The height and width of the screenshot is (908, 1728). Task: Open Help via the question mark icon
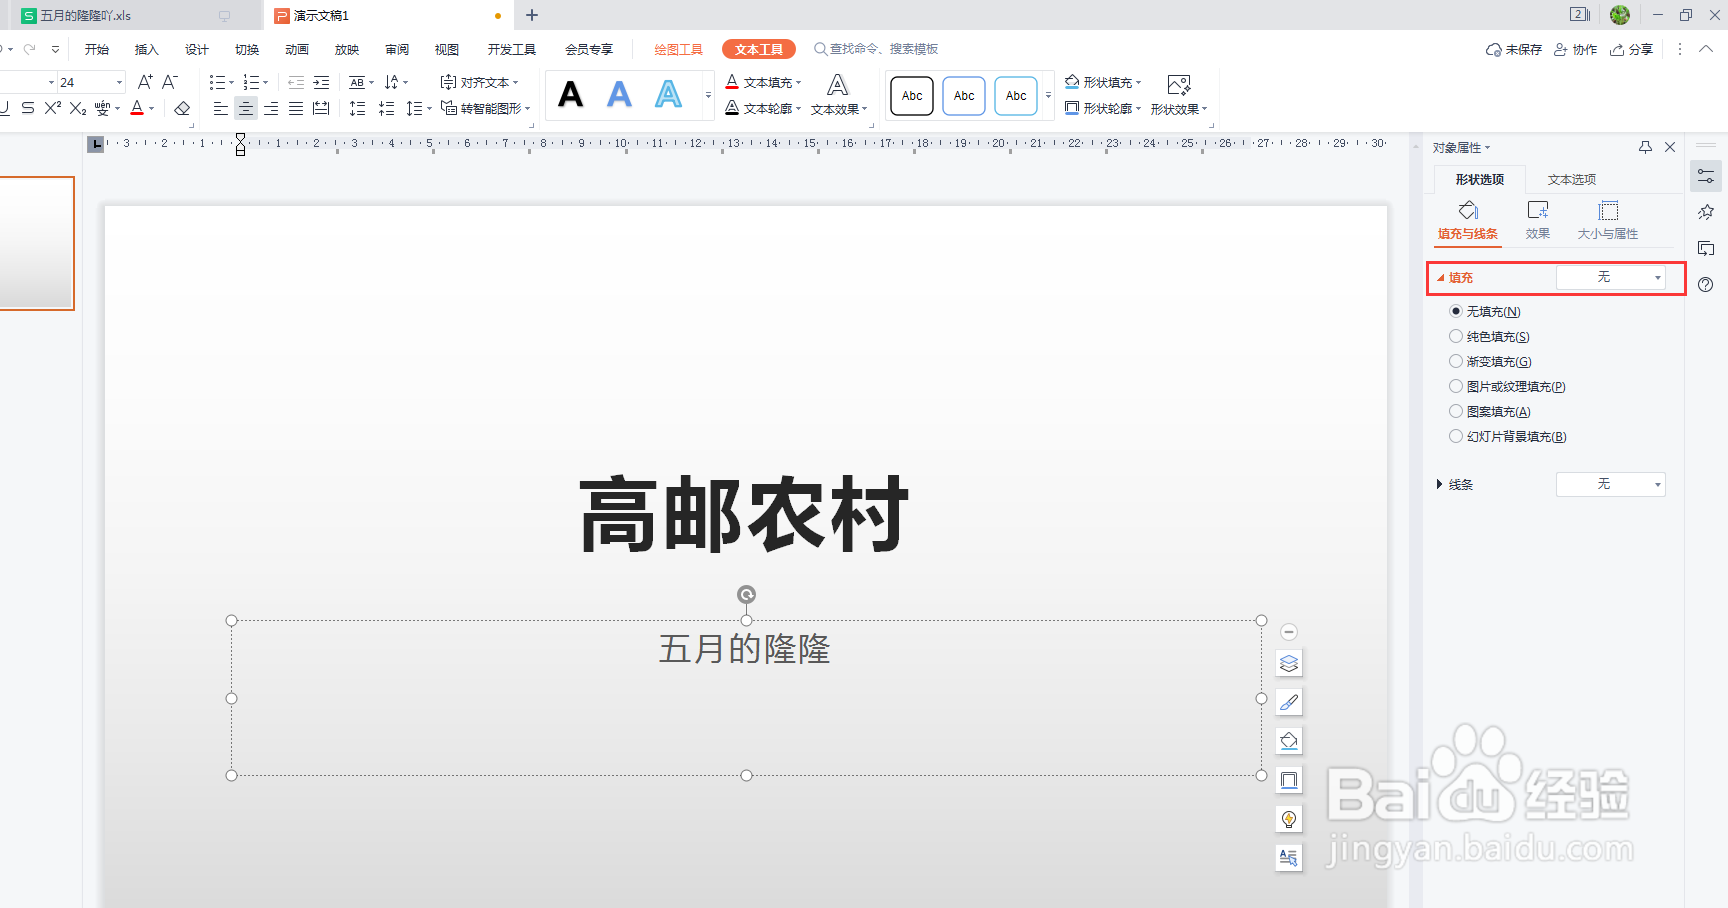(1706, 284)
